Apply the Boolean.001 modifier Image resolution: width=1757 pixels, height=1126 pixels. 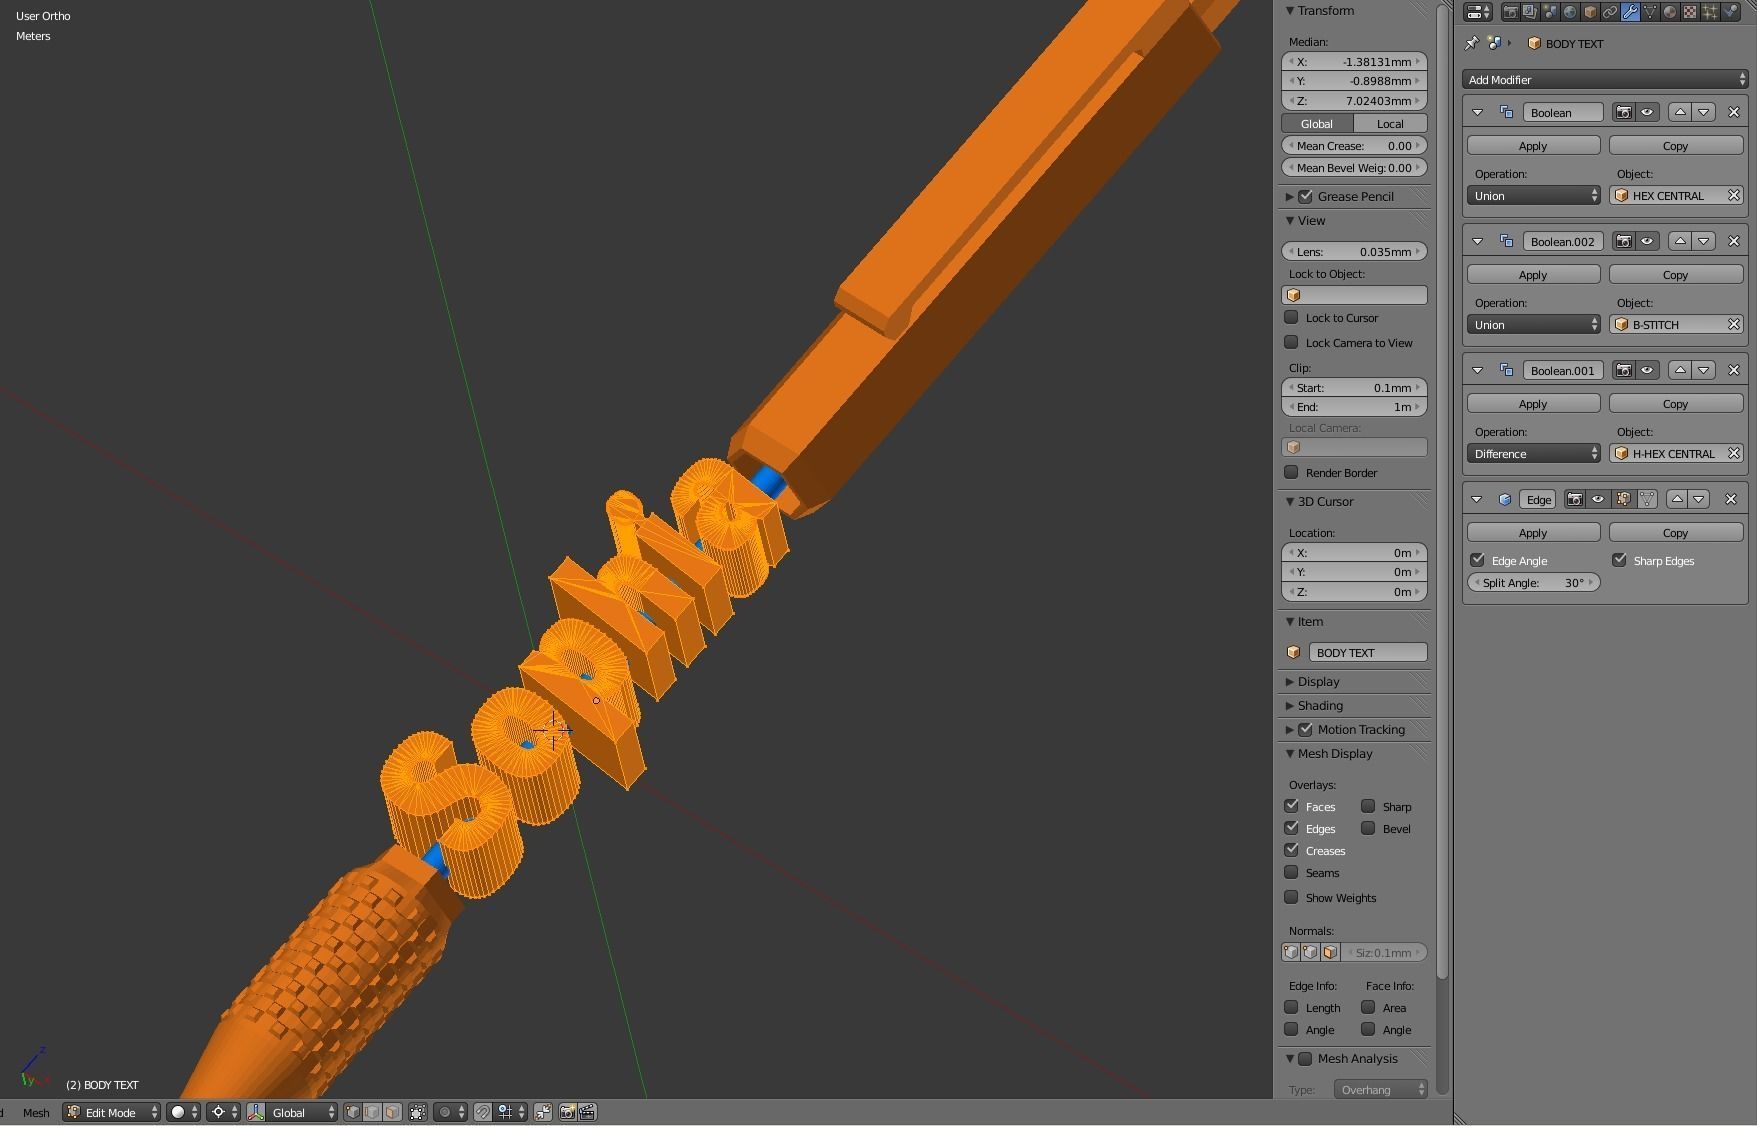click(x=1533, y=403)
